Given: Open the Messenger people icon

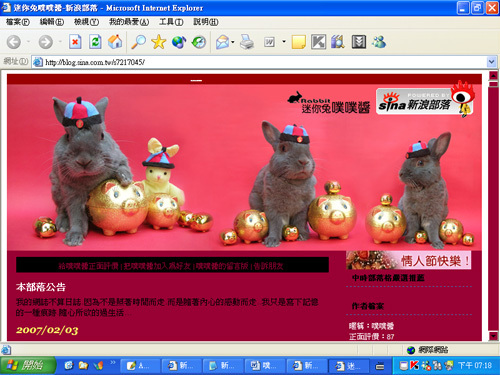Looking at the screenshot, I should click(379, 42).
